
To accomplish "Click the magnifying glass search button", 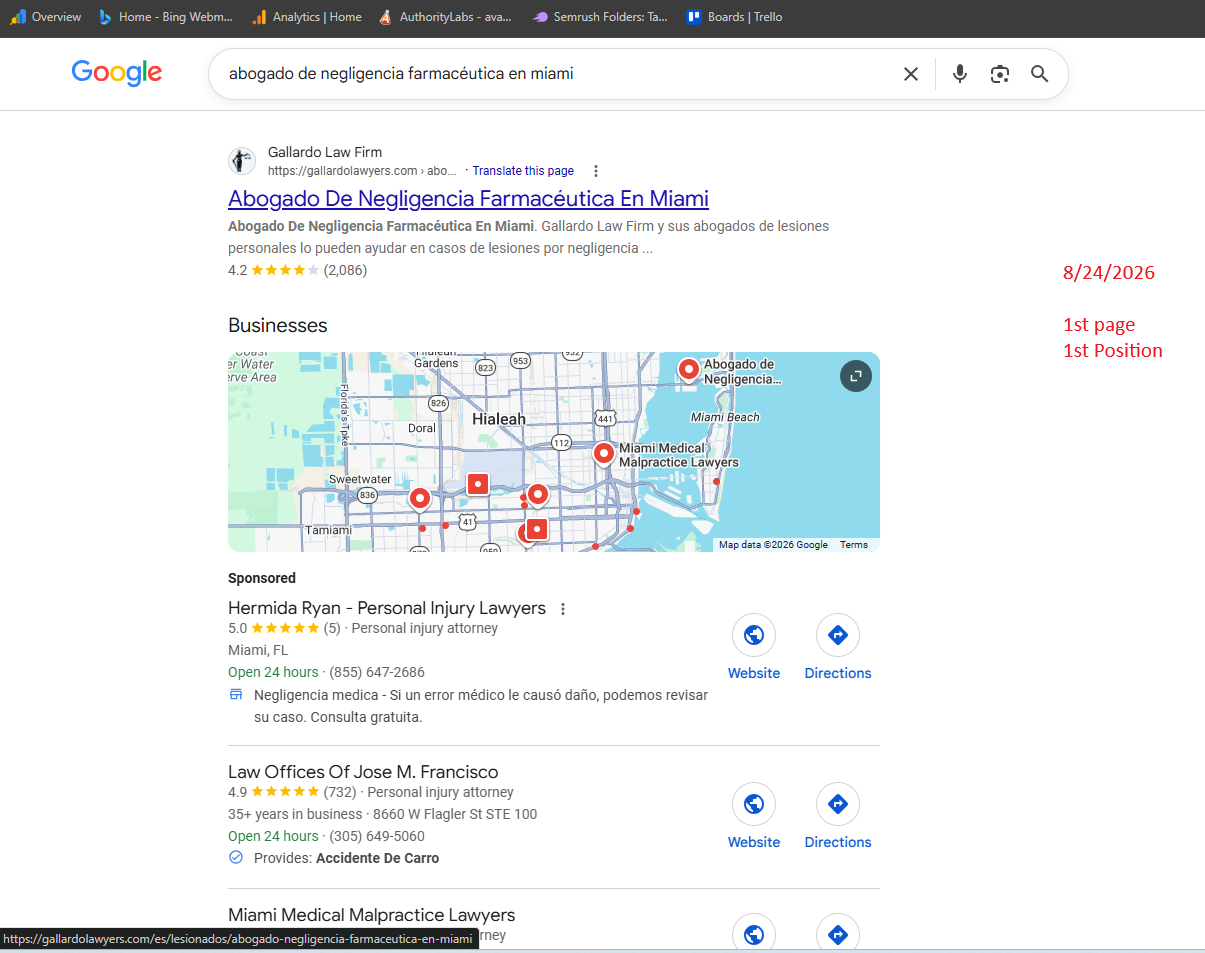I will [1040, 74].
